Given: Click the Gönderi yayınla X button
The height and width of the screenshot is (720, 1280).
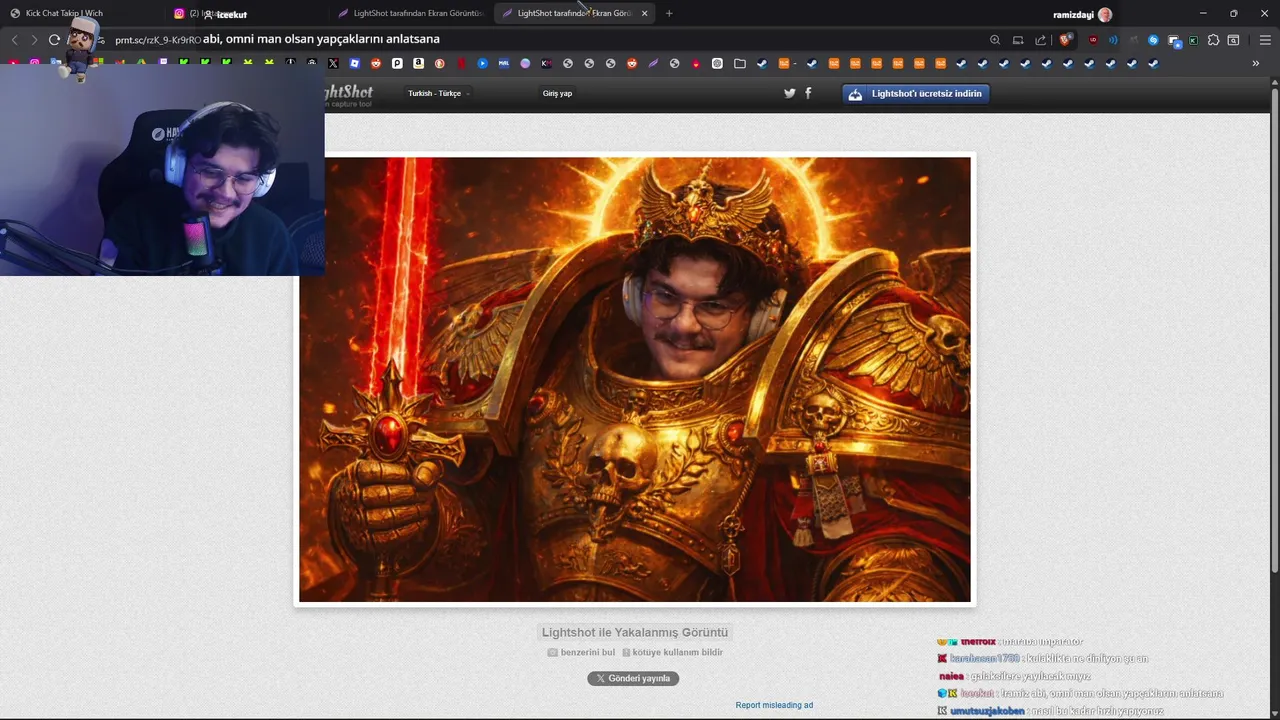Looking at the screenshot, I should click(633, 678).
